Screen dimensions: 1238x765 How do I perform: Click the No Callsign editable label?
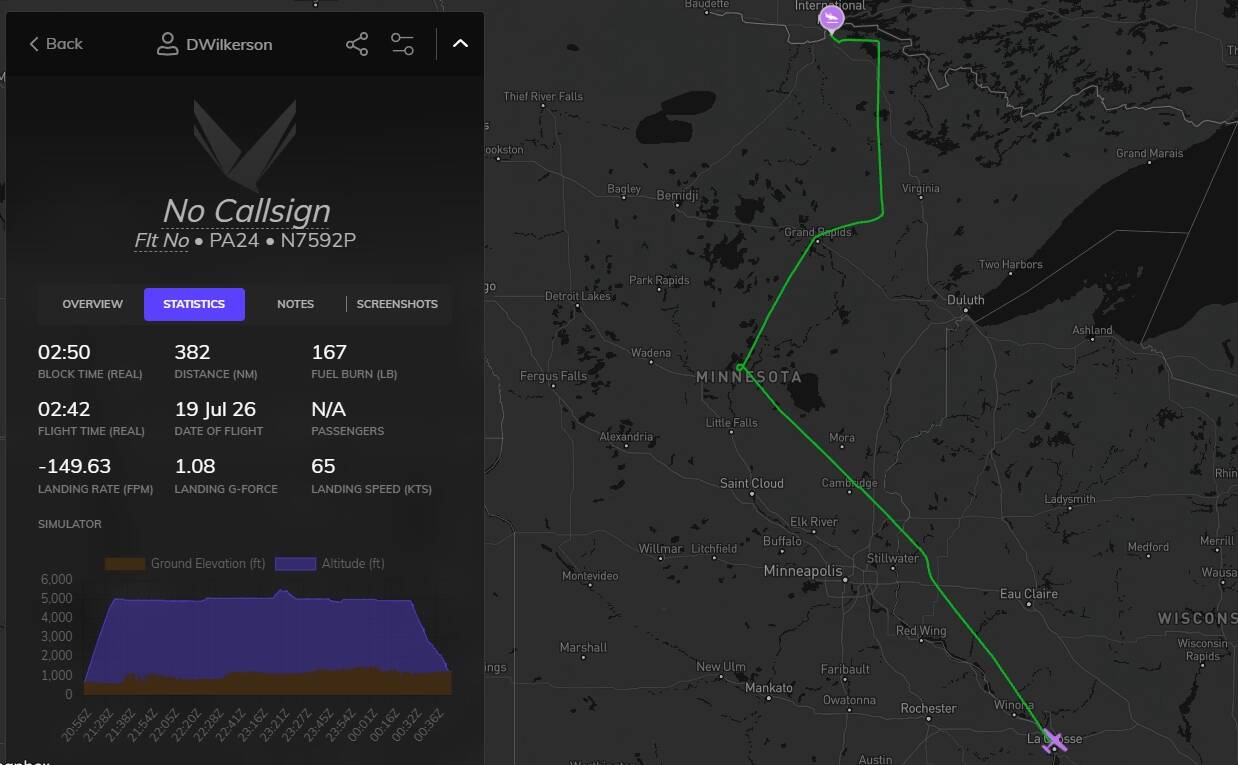(x=246, y=210)
